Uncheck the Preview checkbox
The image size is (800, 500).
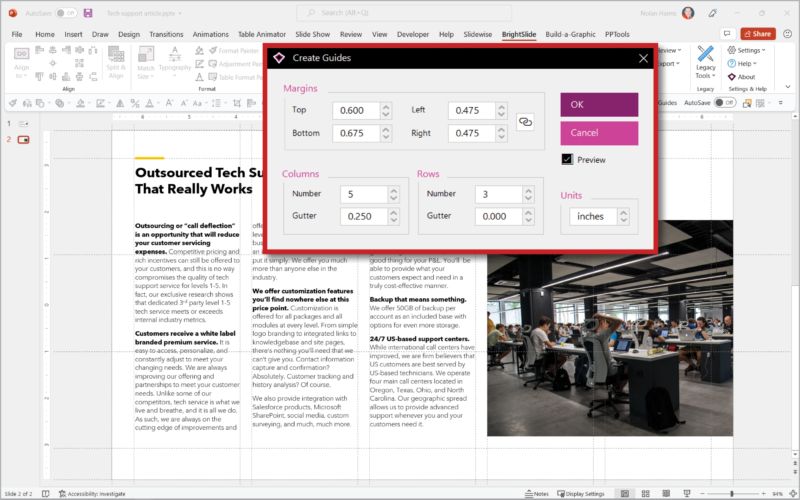click(x=567, y=159)
